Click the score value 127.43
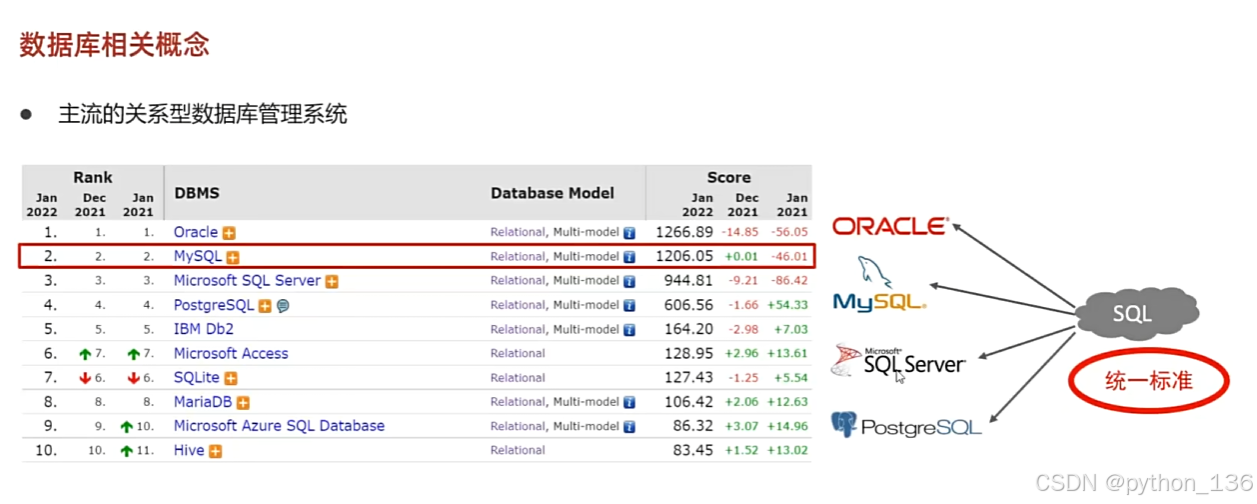 (x=690, y=378)
